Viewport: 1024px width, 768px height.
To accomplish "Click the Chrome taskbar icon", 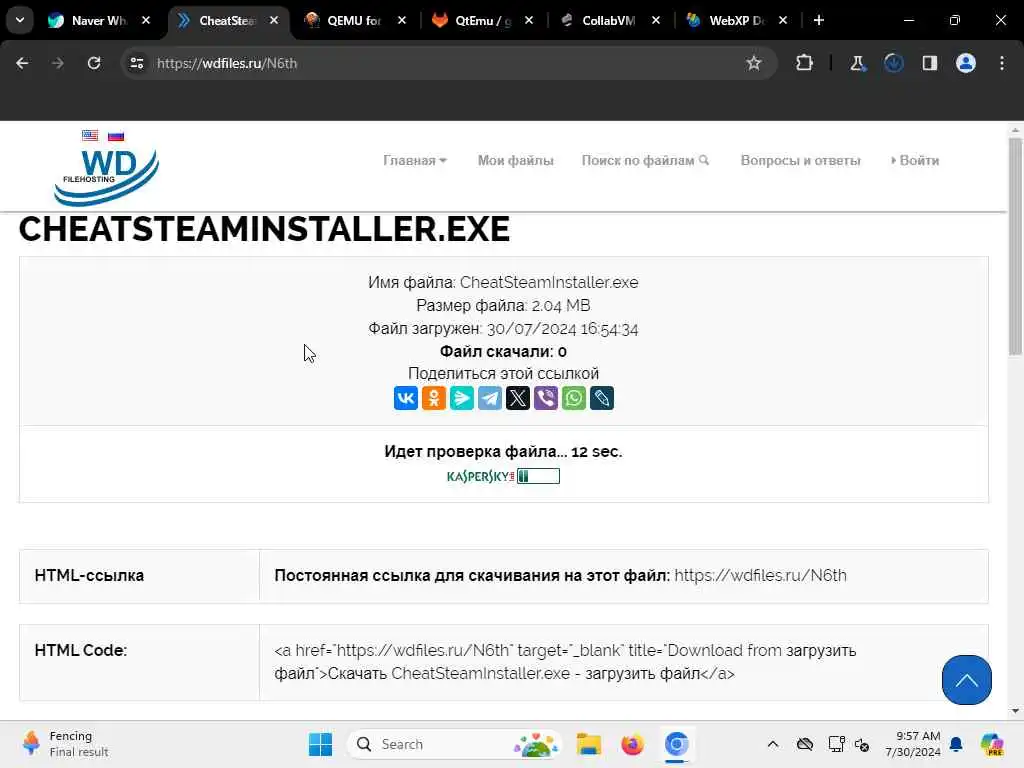I will [x=677, y=744].
